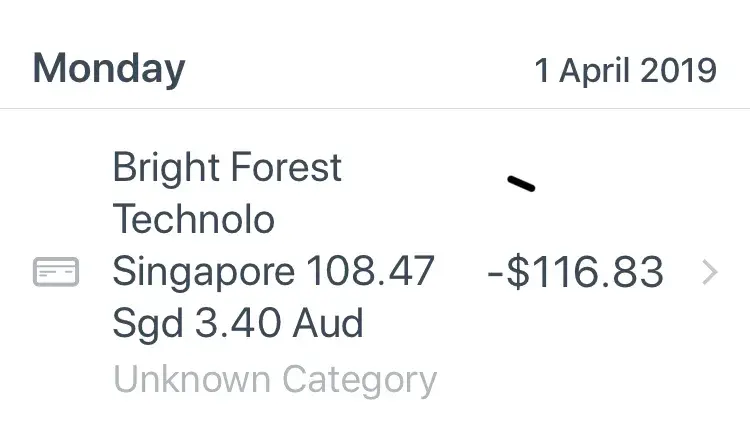Tap the word Bright in the merchant name
This screenshot has height=445, width=750.
coord(164,167)
